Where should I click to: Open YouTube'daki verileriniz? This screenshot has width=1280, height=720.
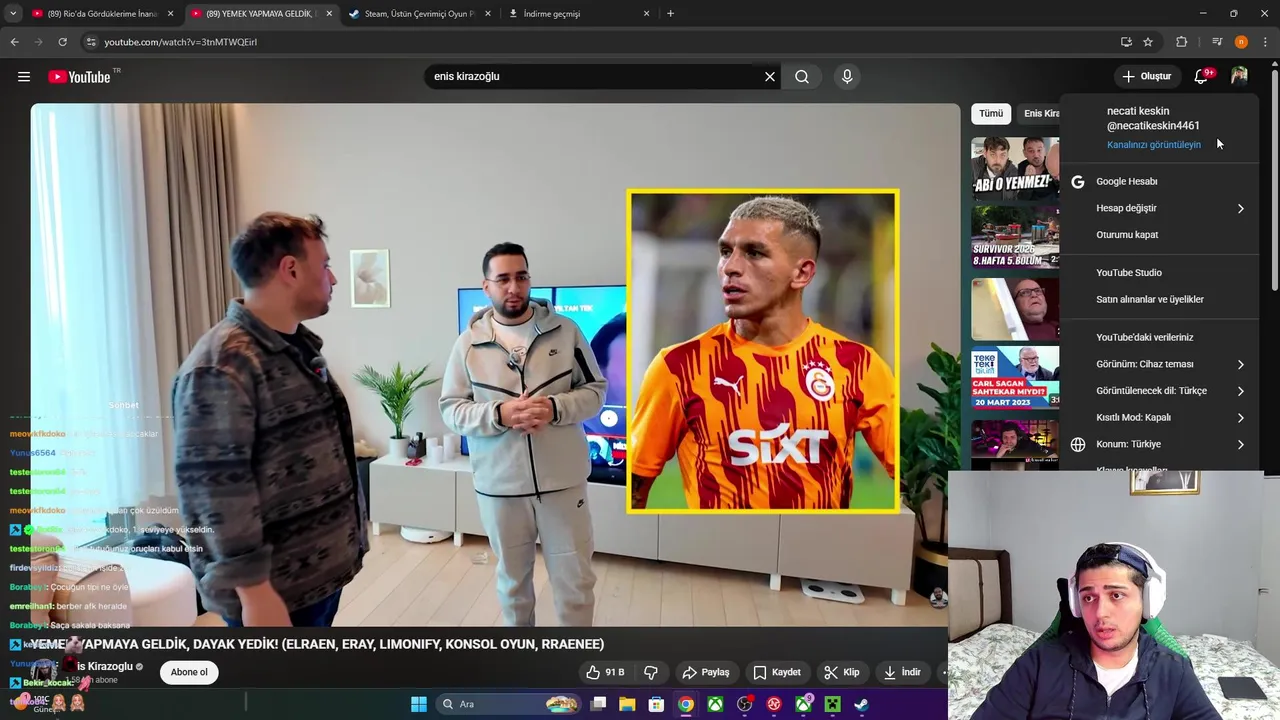(1160, 337)
